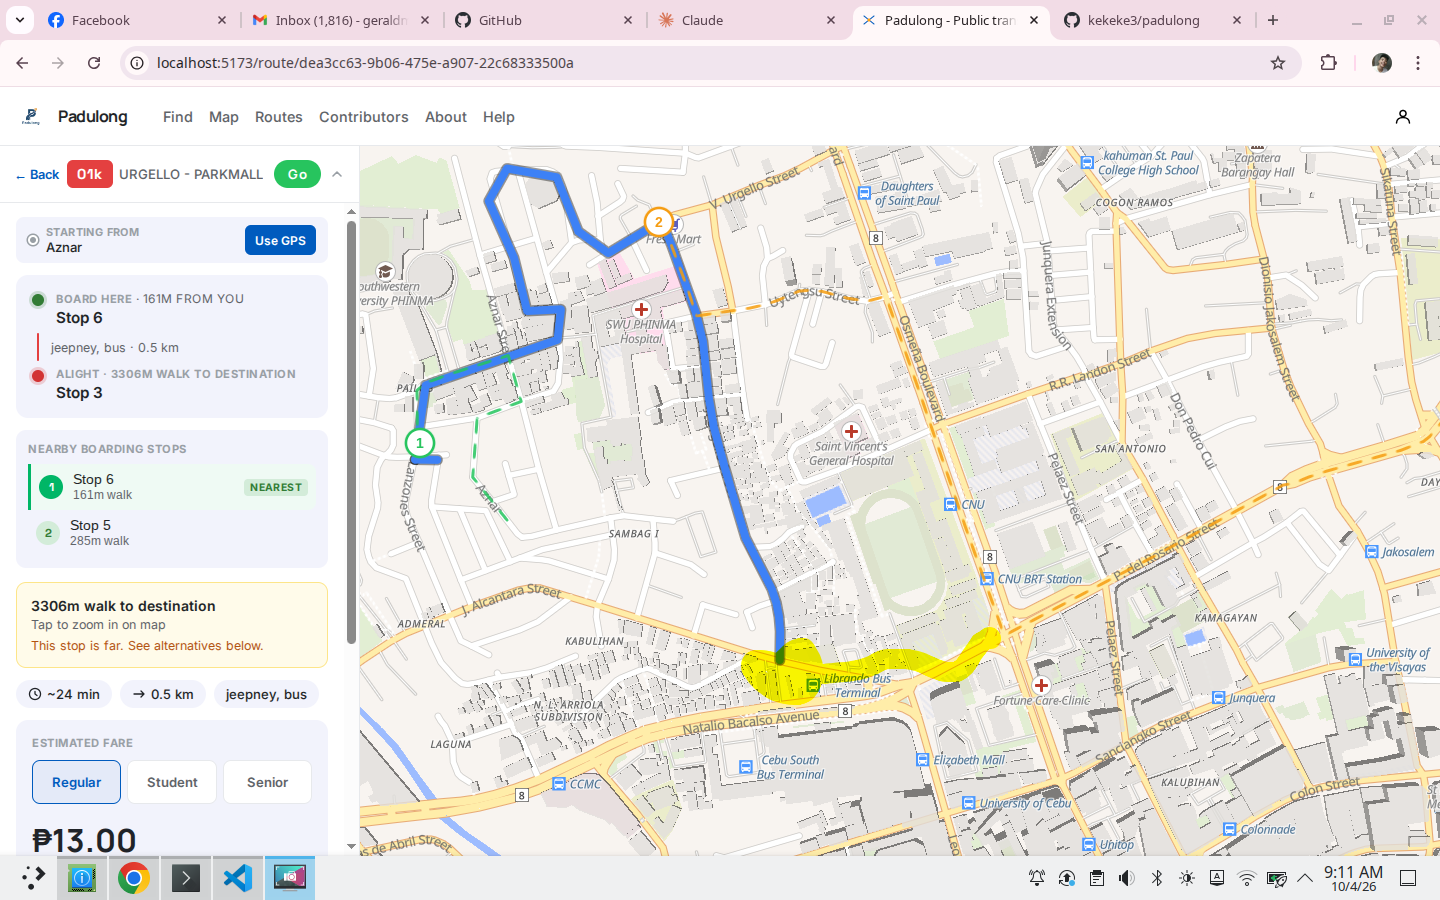Click the ~24 min duration chip
The image size is (1440, 900).
coord(64,694)
